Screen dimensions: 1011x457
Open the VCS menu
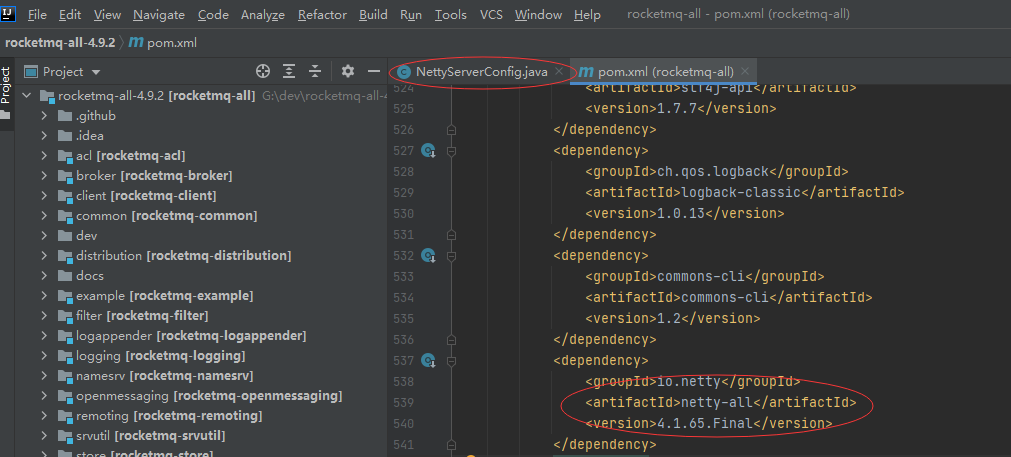491,14
